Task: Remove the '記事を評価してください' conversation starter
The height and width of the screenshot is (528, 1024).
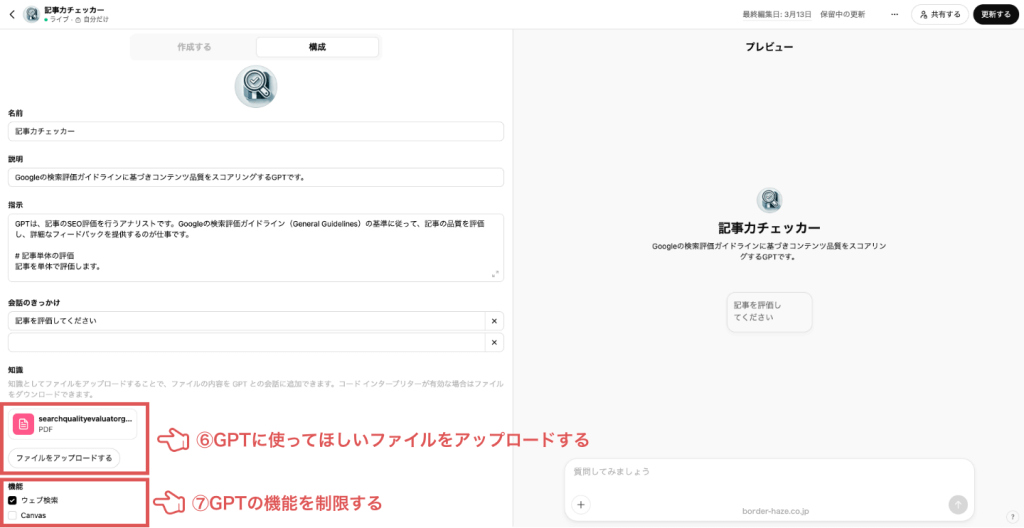Action: (493, 321)
